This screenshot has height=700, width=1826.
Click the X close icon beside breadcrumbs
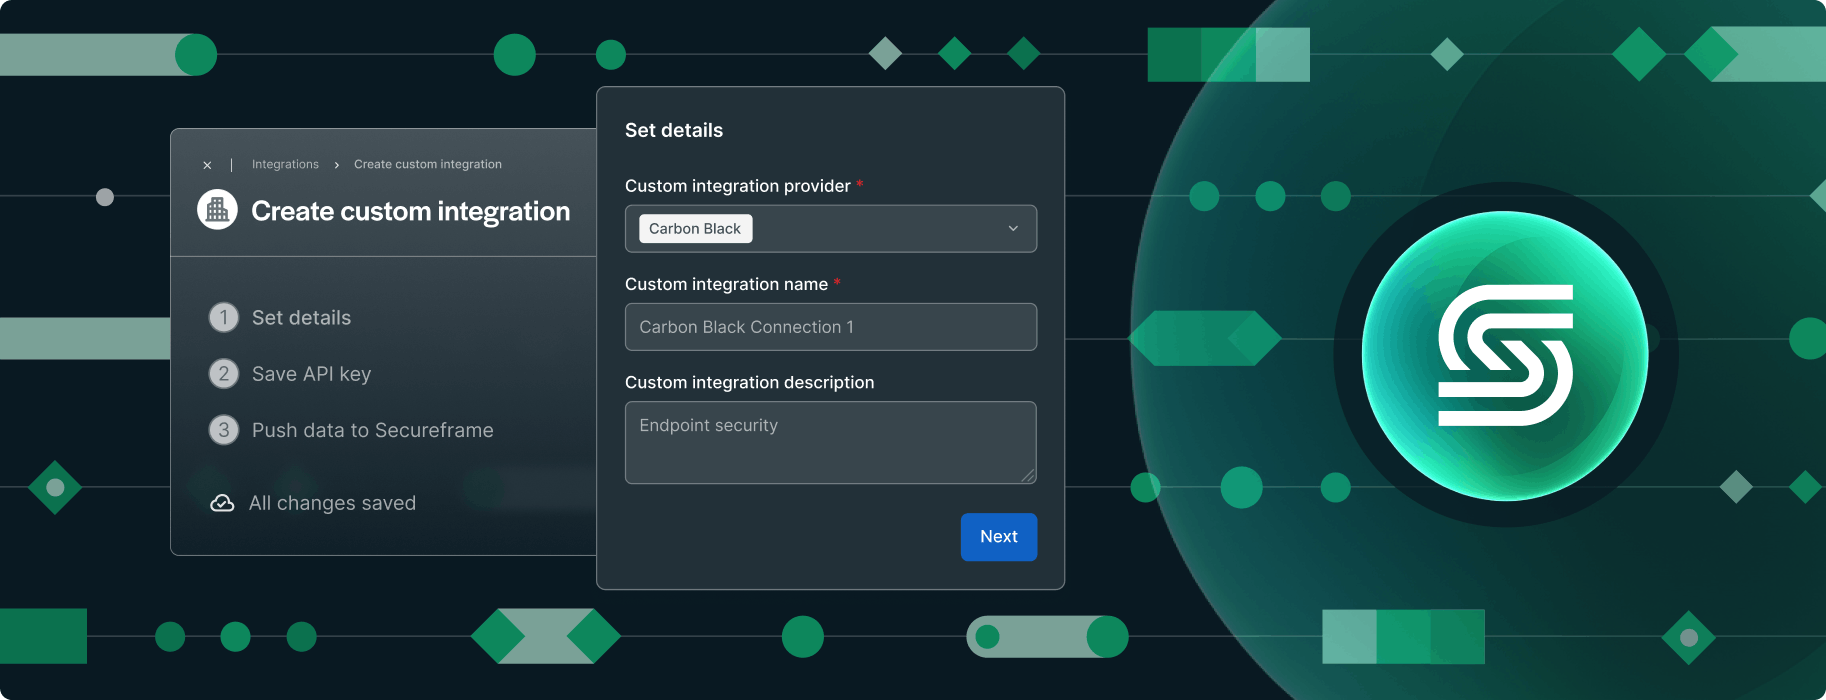pyautogui.click(x=207, y=165)
